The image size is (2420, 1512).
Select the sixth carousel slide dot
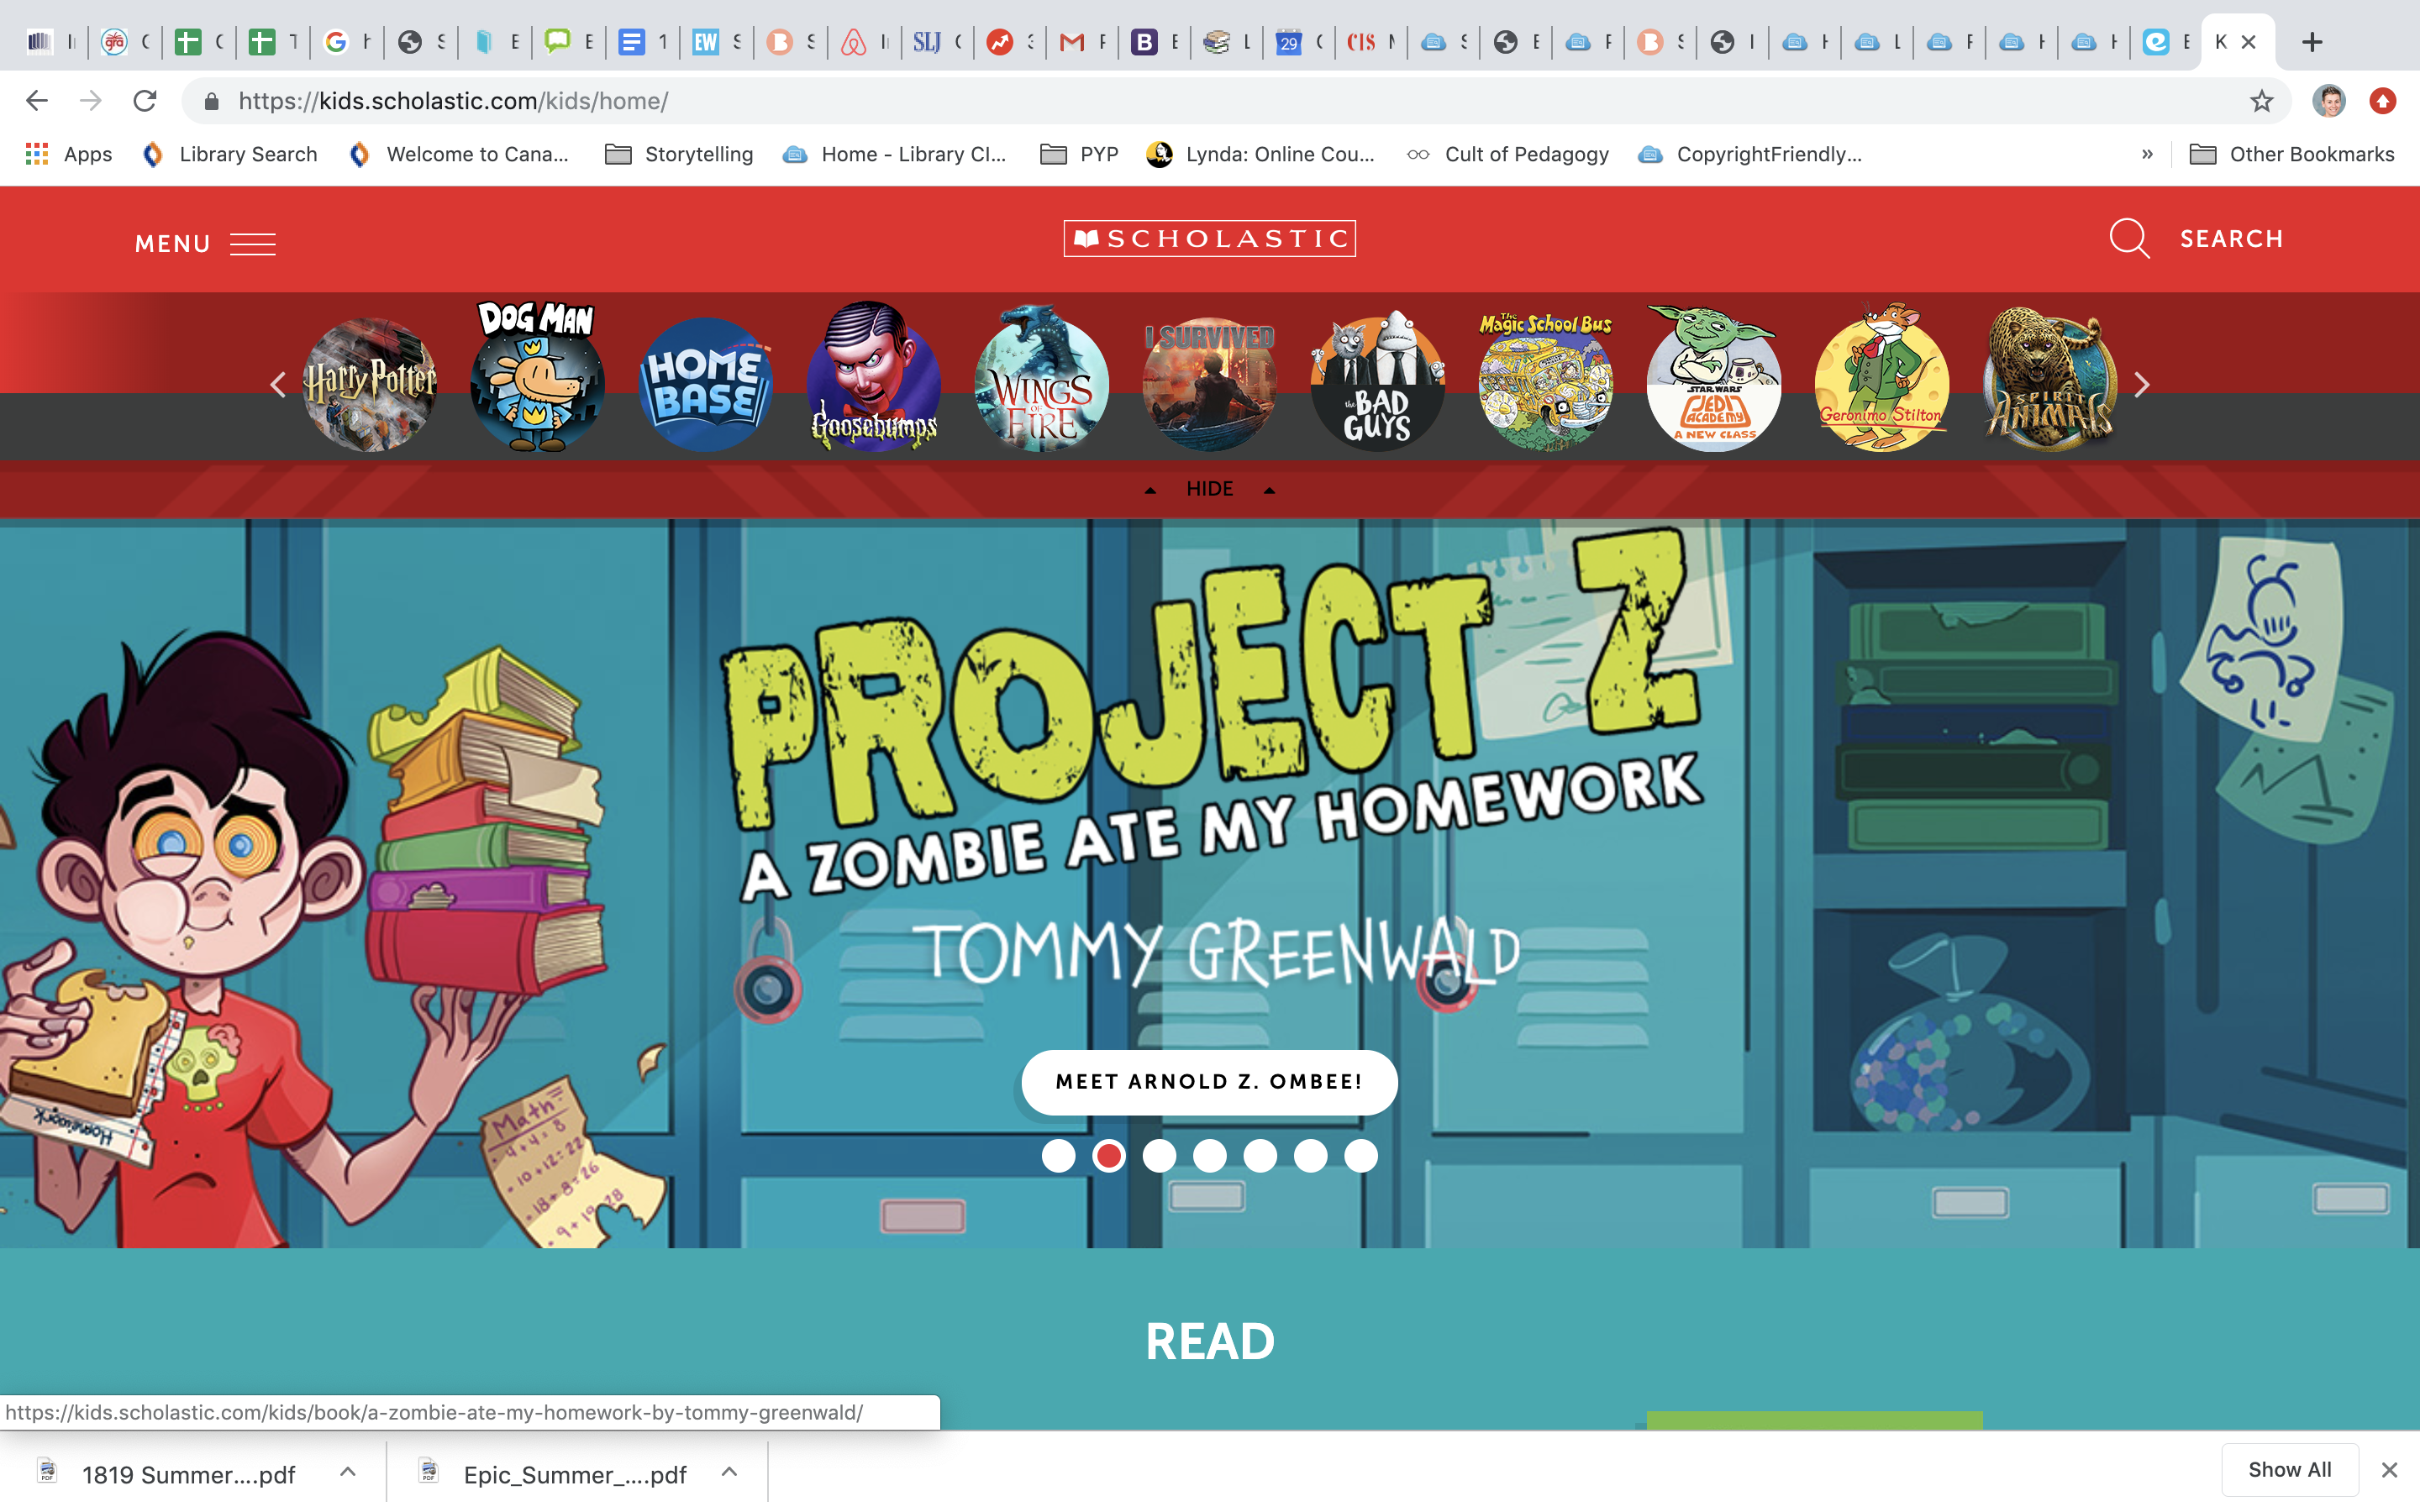click(1310, 1156)
